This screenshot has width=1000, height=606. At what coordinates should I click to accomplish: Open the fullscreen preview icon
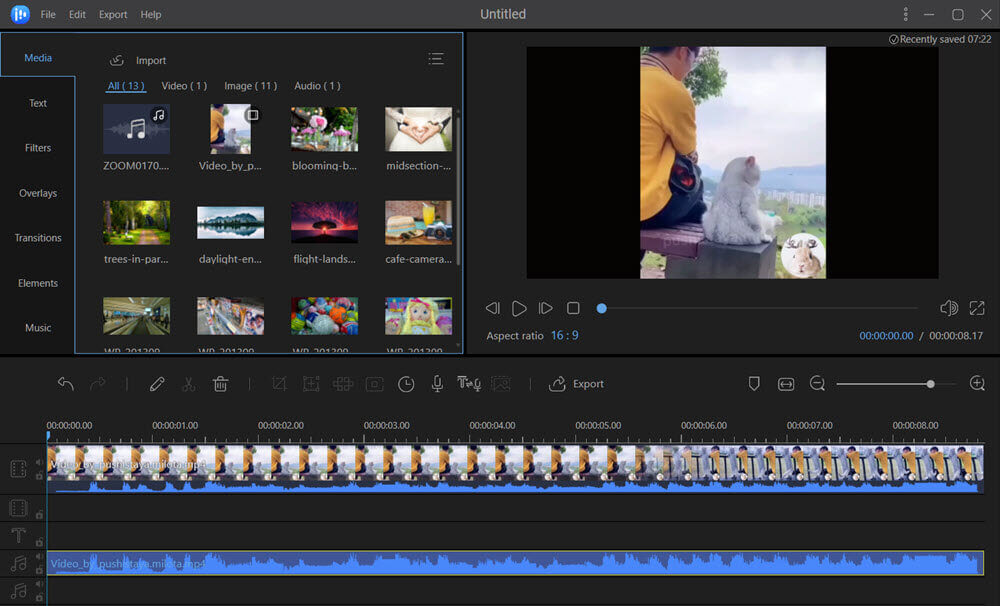pos(978,308)
